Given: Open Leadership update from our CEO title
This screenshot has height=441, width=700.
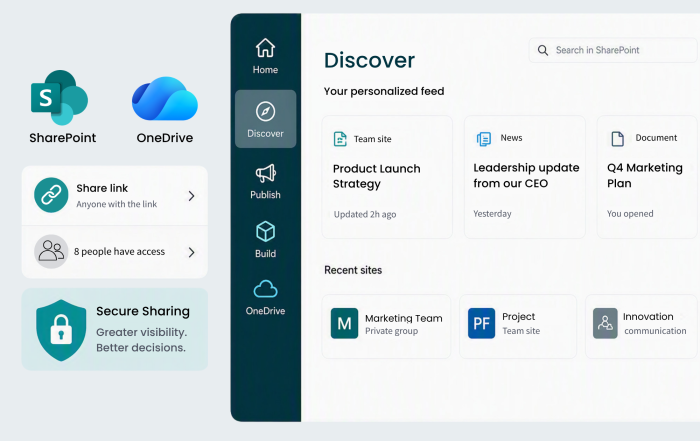Looking at the screenshot, I should (x=526, y=175).
